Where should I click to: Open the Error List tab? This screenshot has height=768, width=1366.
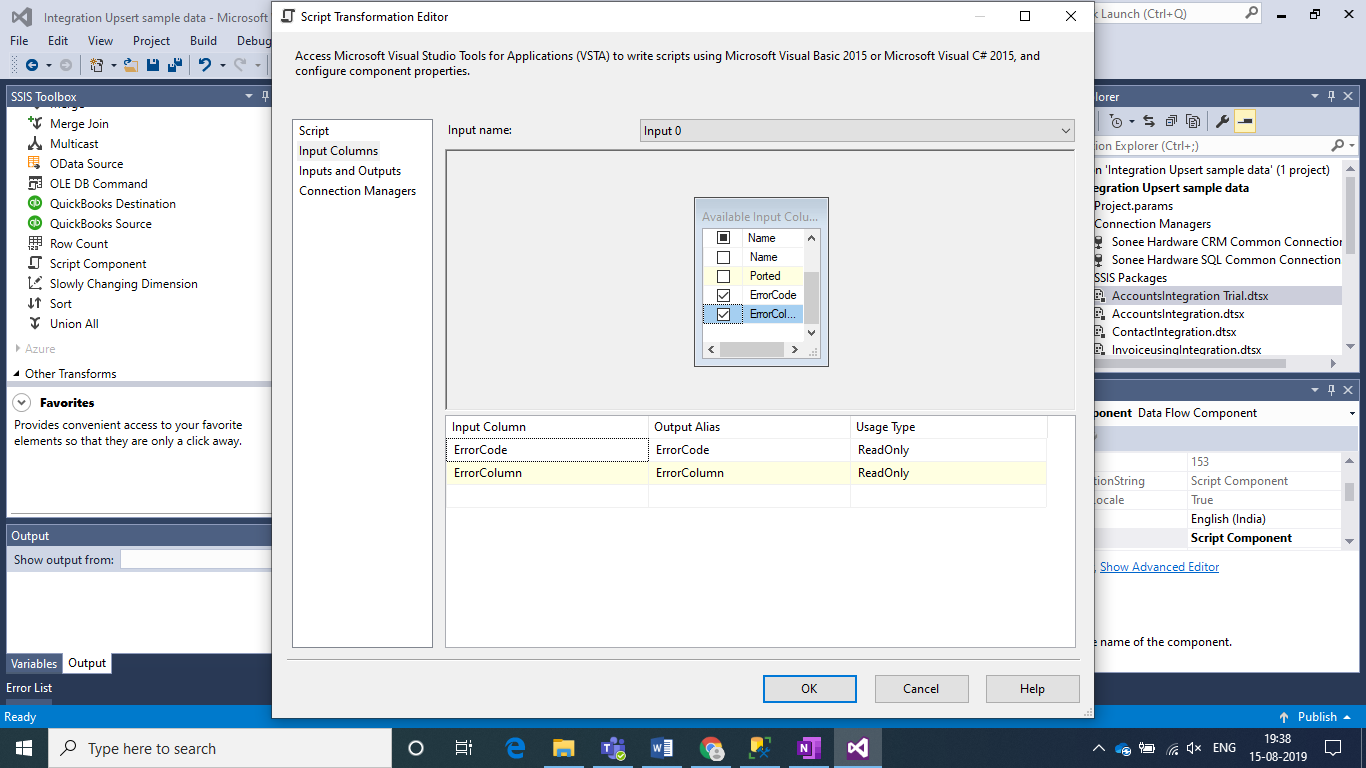click(x=29, y=688)
